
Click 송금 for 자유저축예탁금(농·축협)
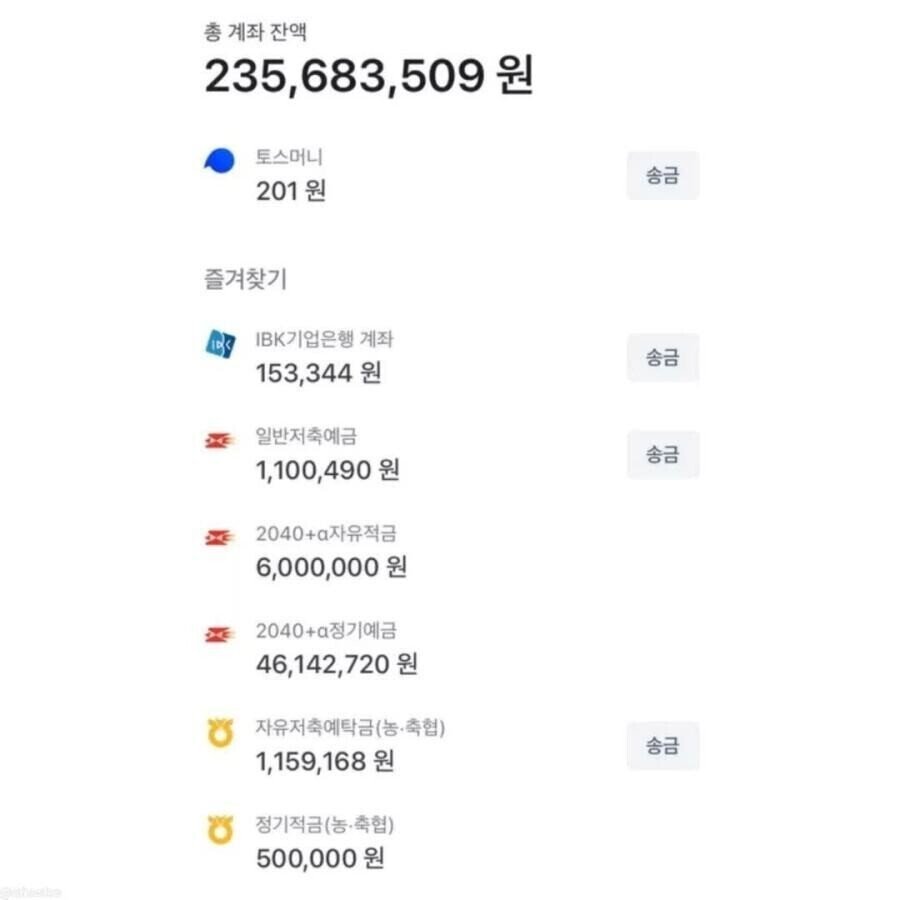pyautogui.click(x=663, y=746)
